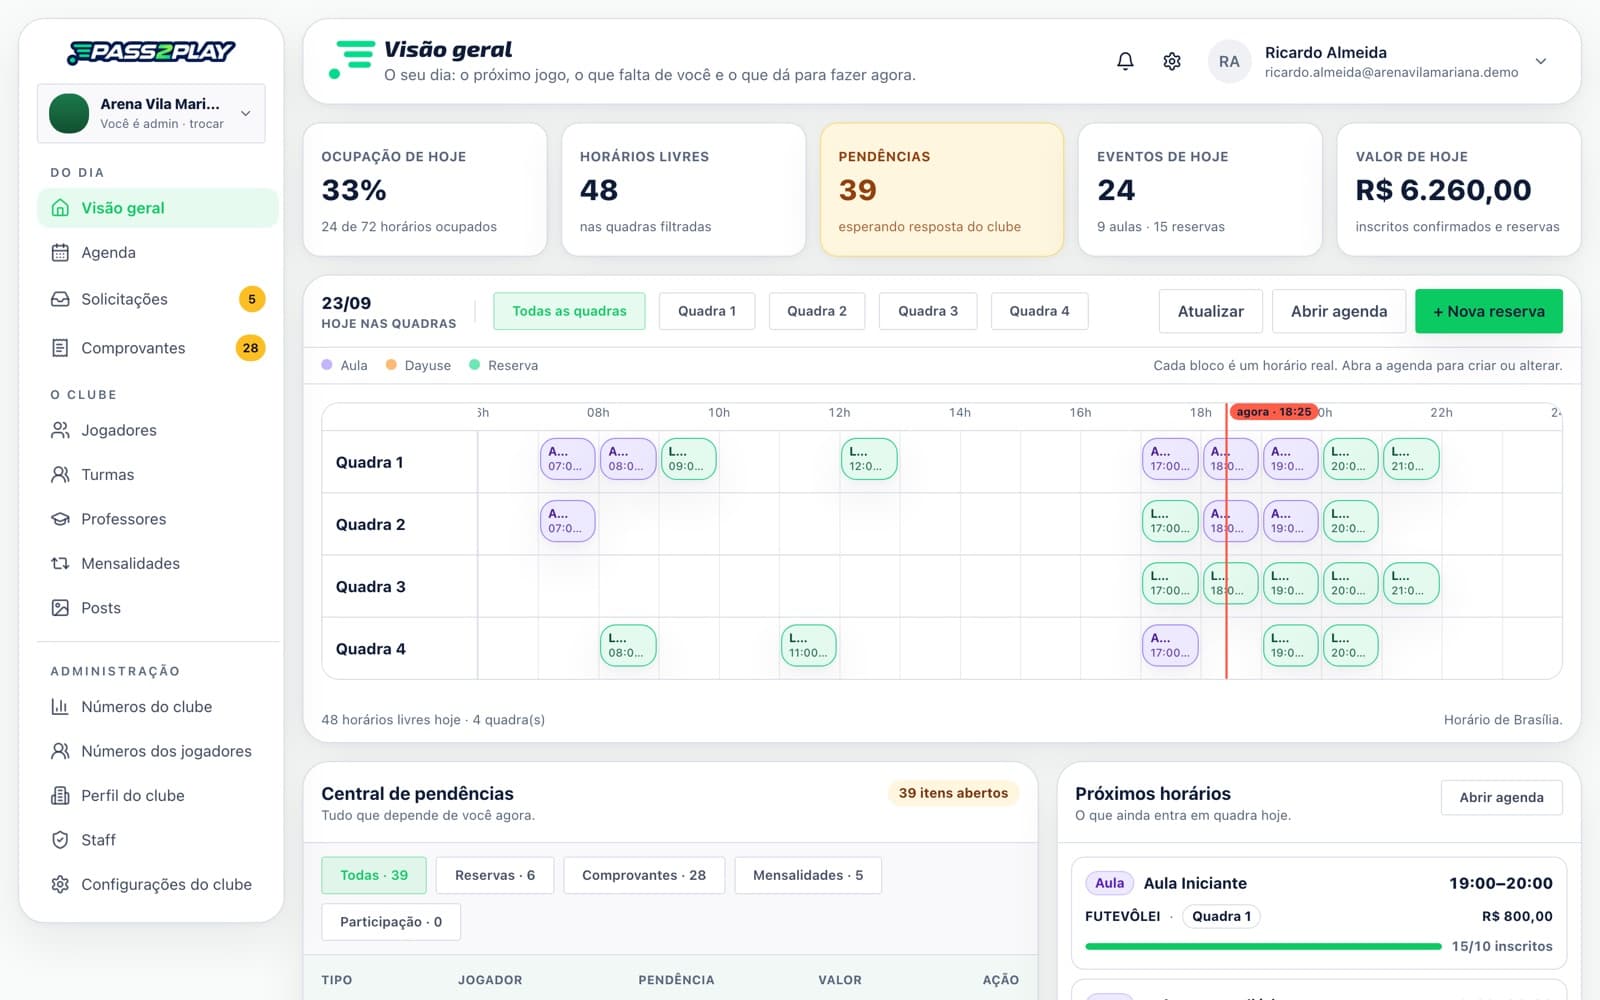This screenshot has height=1000, width=1600.
Task: Click the Comprovantes receipt icon
Action: tap(60, 348)
